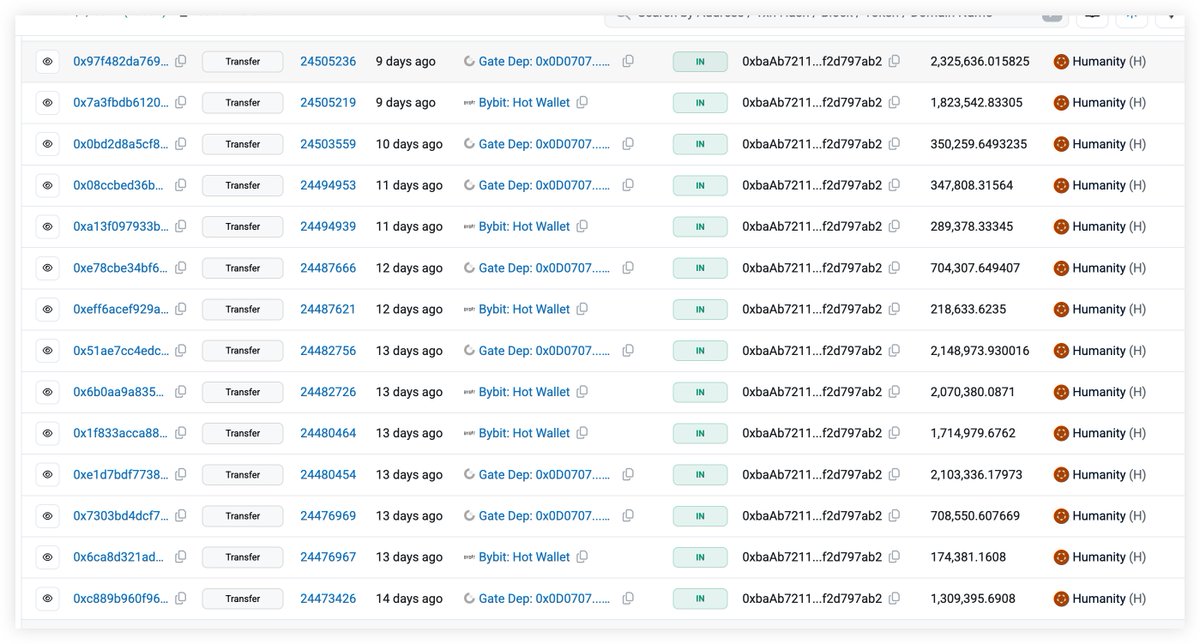Click Gate logo icon in block 24473426 row

click(x=469, y=599)
